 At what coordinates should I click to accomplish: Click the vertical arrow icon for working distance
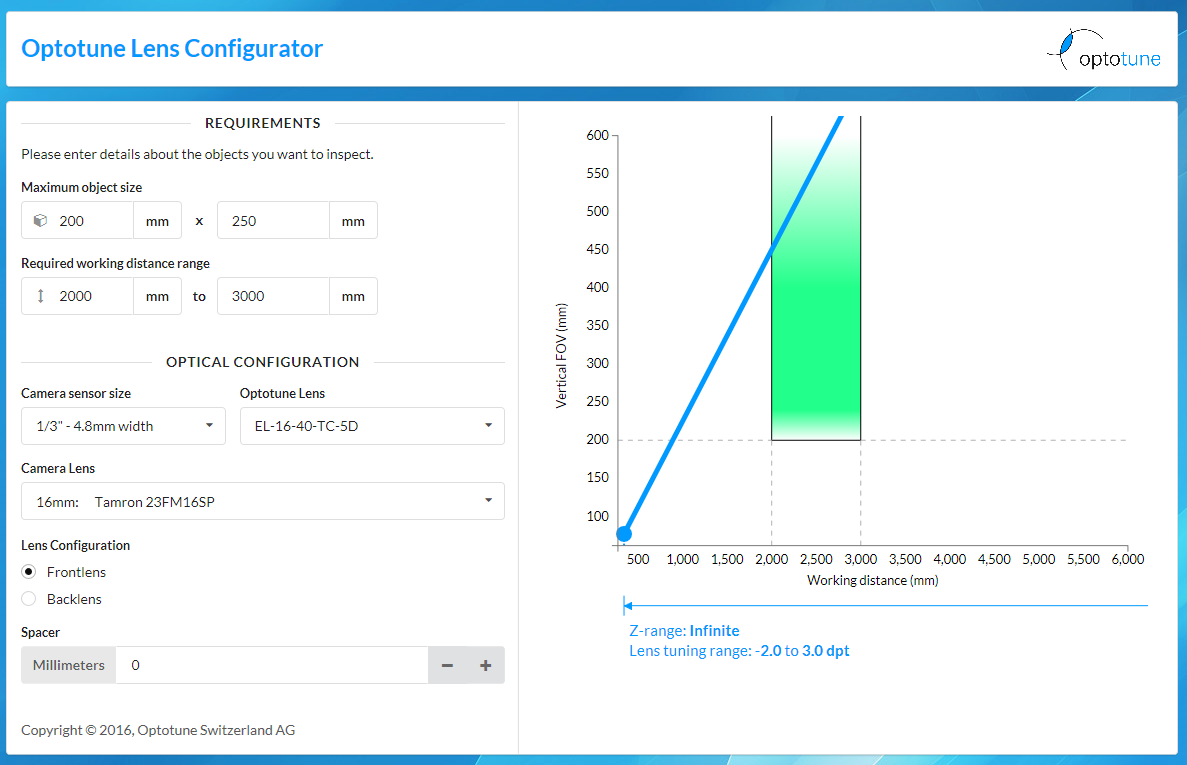pyautogui.click(x=40, y=296)
